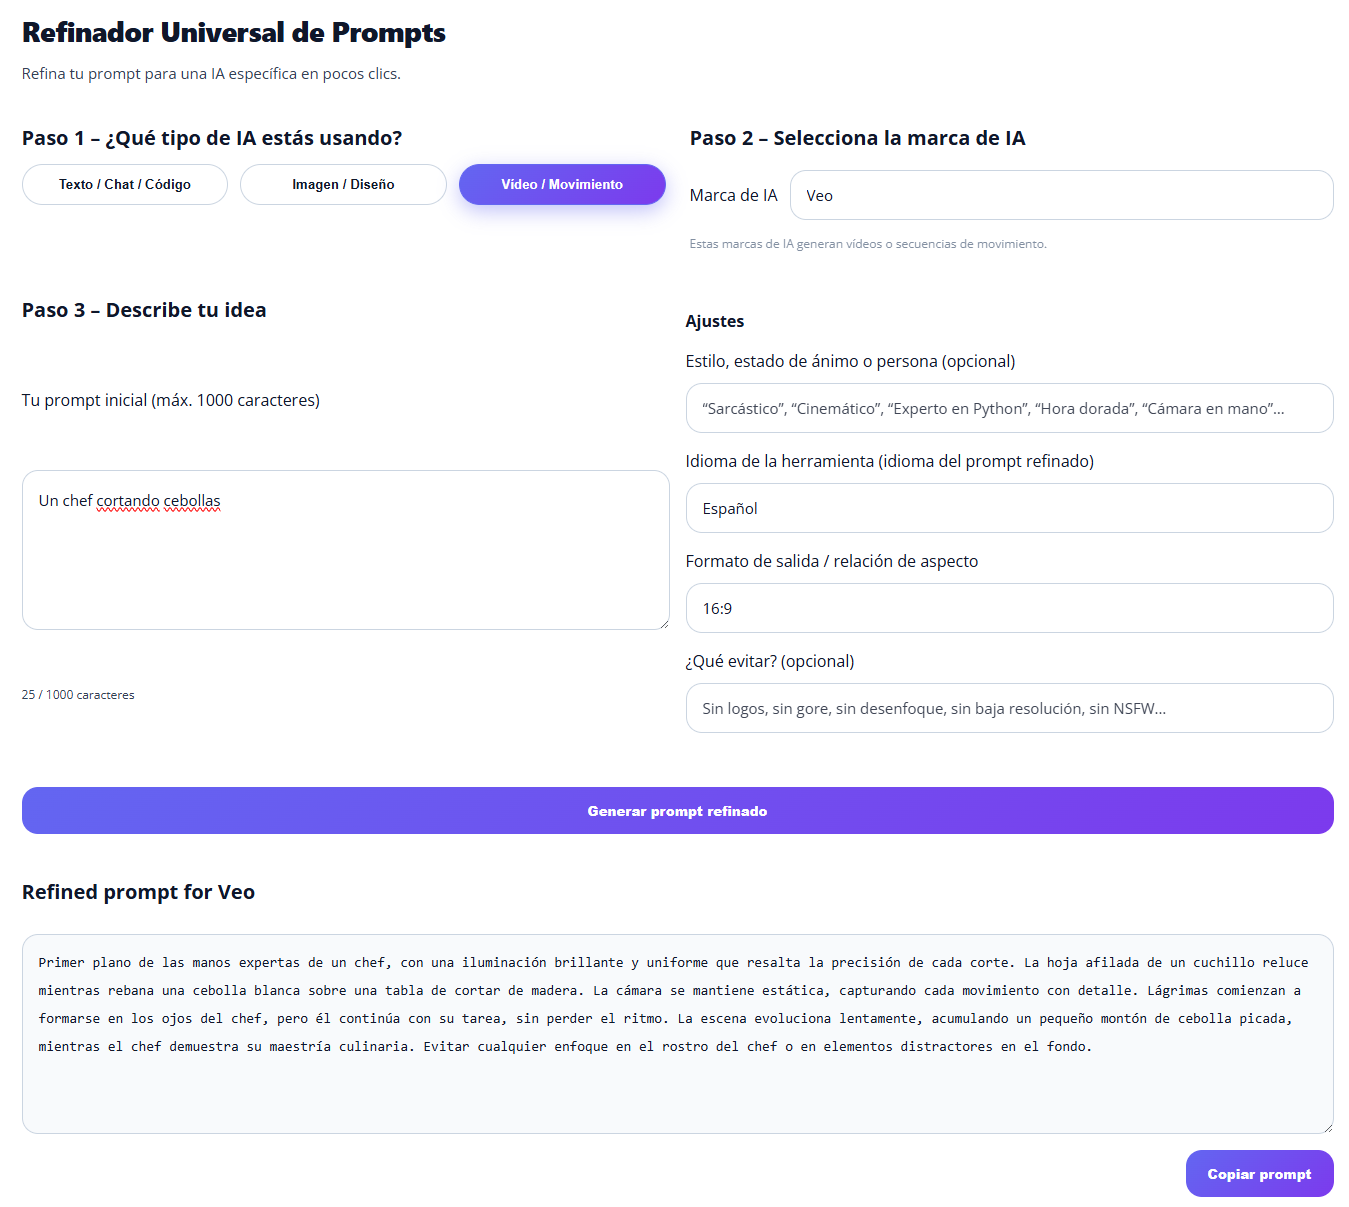The image size is (1349, 1207).
Task: Choose the Imagen / Diseño AI type
Action: click(343, 185)
